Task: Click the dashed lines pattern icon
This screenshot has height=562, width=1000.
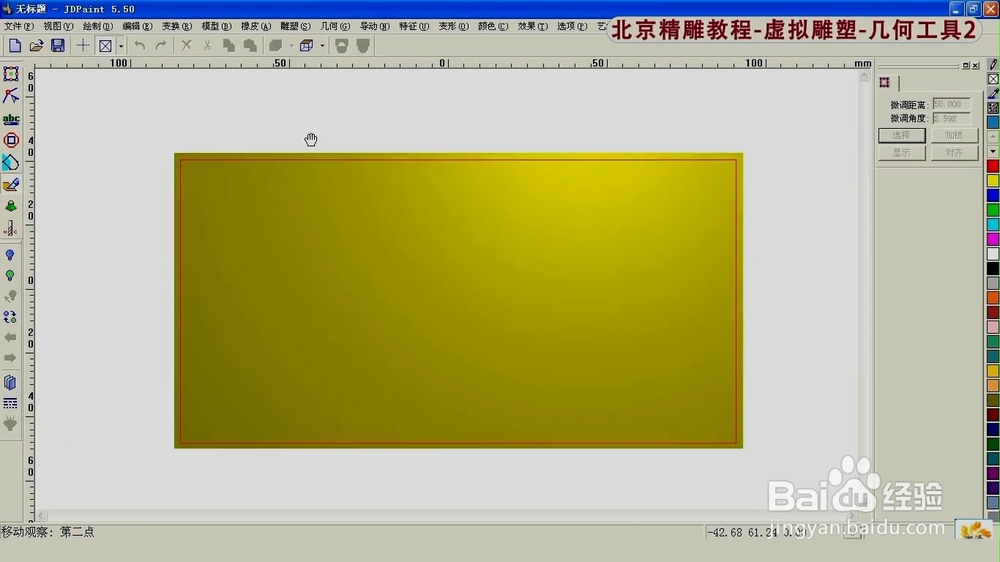Action: 10,403
